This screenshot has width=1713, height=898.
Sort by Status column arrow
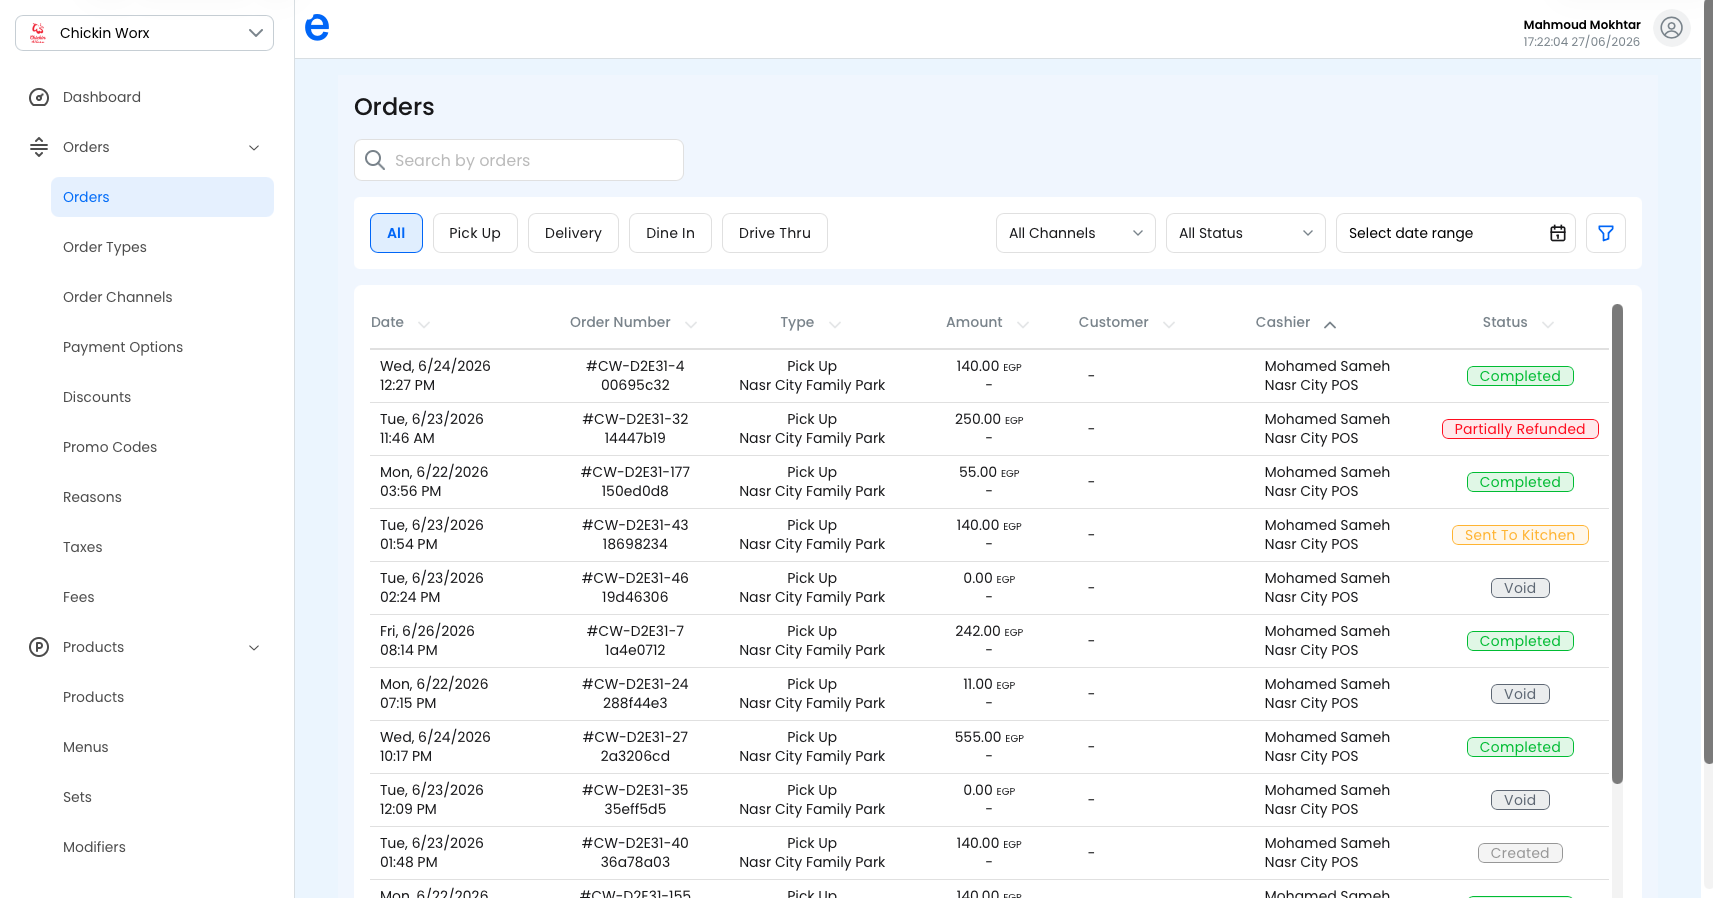pyautogui.click(x=1548, y=324)
